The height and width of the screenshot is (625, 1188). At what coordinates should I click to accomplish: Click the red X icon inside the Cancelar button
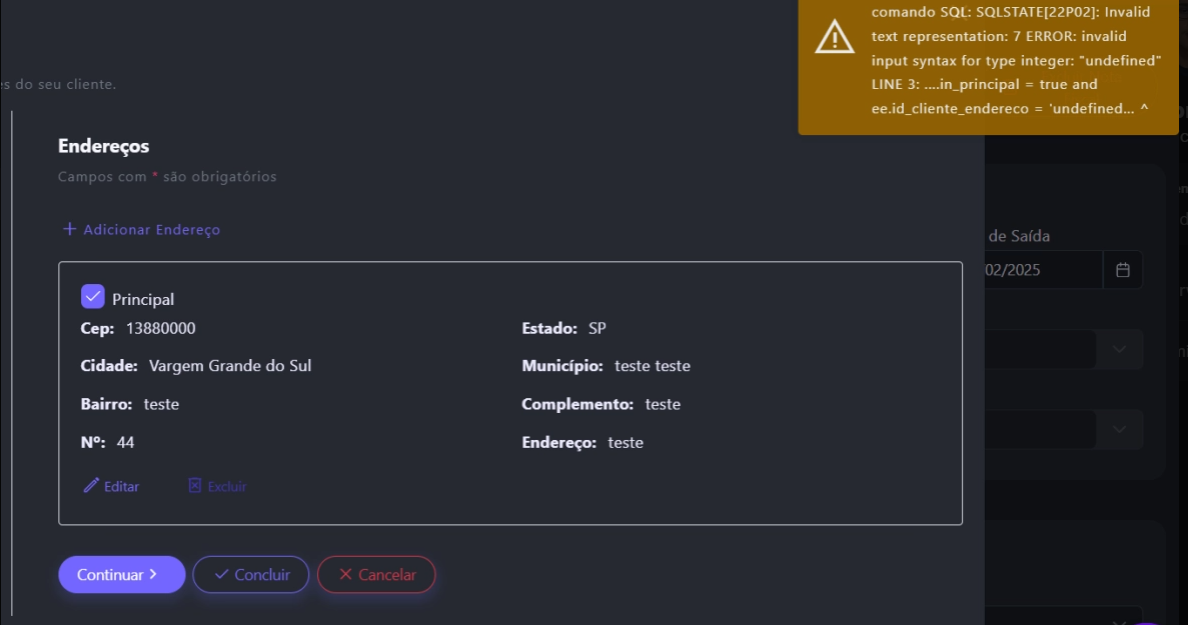click(x=346, y=575)
